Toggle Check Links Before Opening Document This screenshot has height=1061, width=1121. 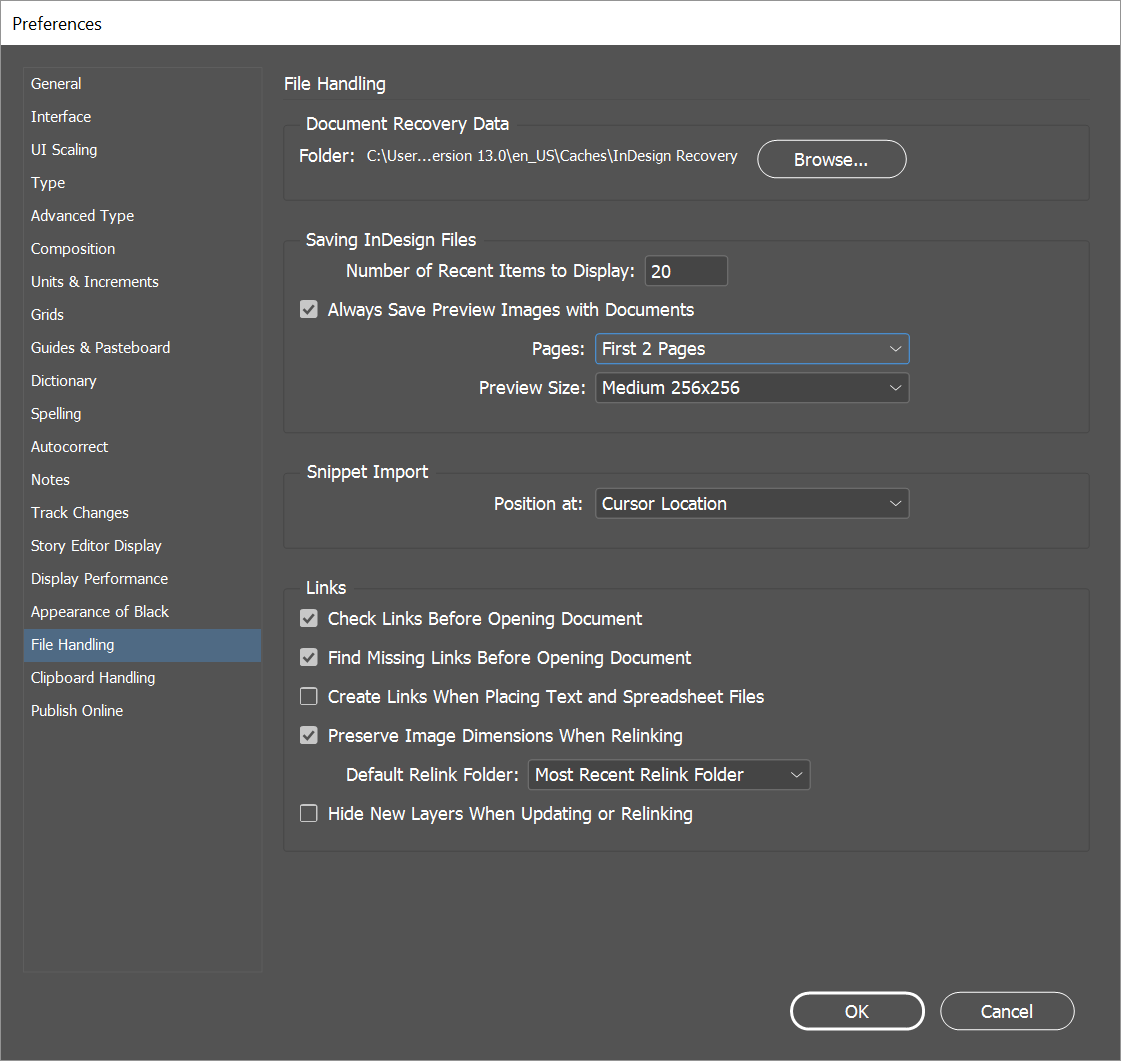[x=309, y=619]
